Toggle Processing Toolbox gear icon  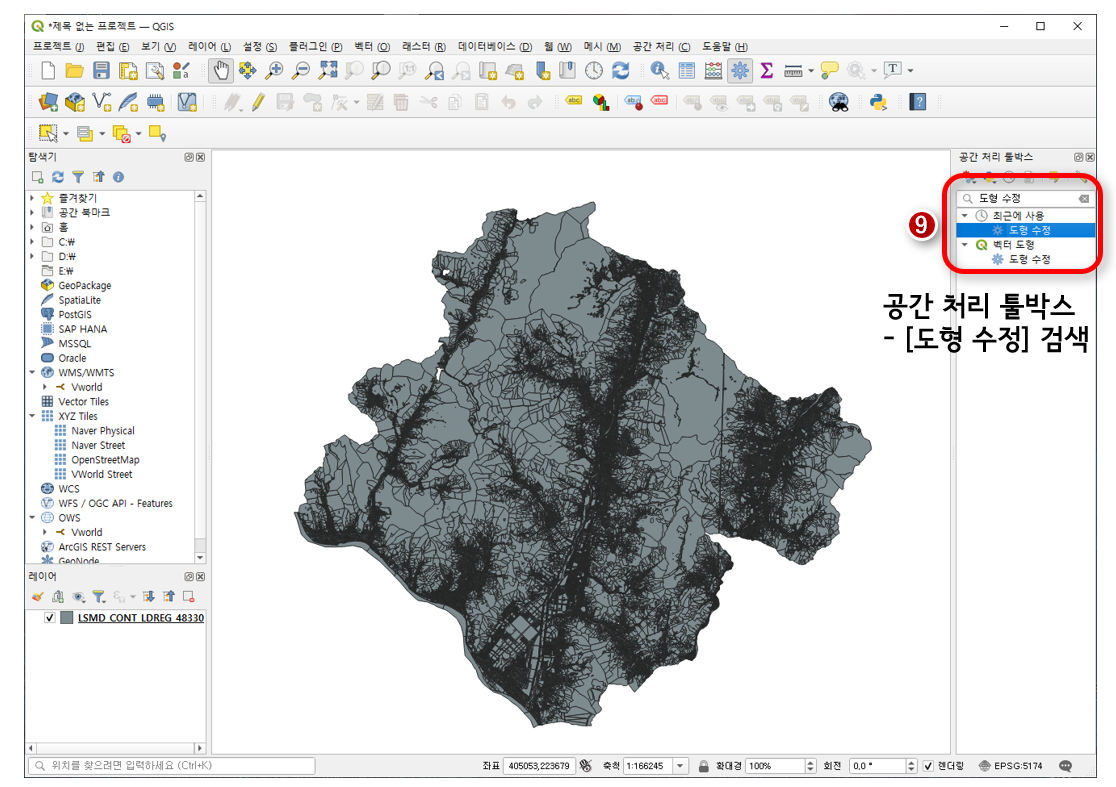[740, 70]
